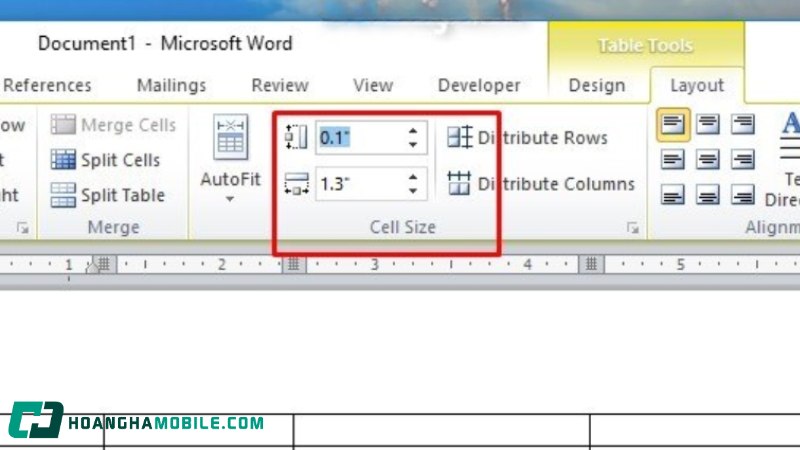
Task: Click the Merge Cells icon
Action: coord(63,125)
